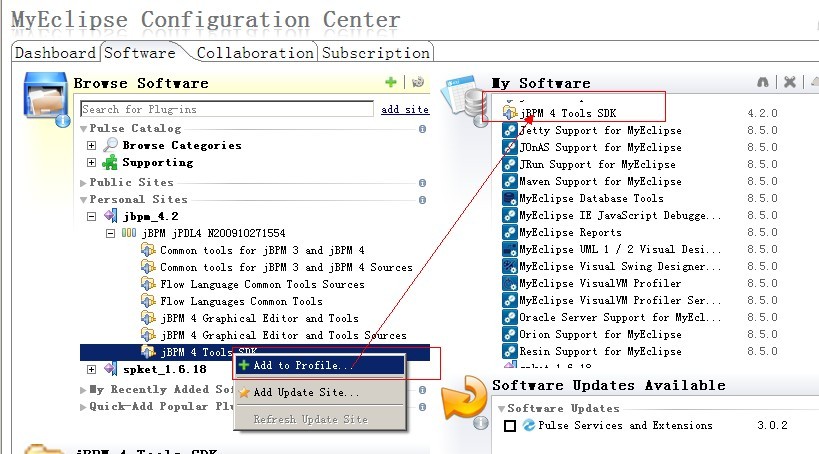
Task: Select MyEclipse Reports entry
Action: [x=570, y=232]
